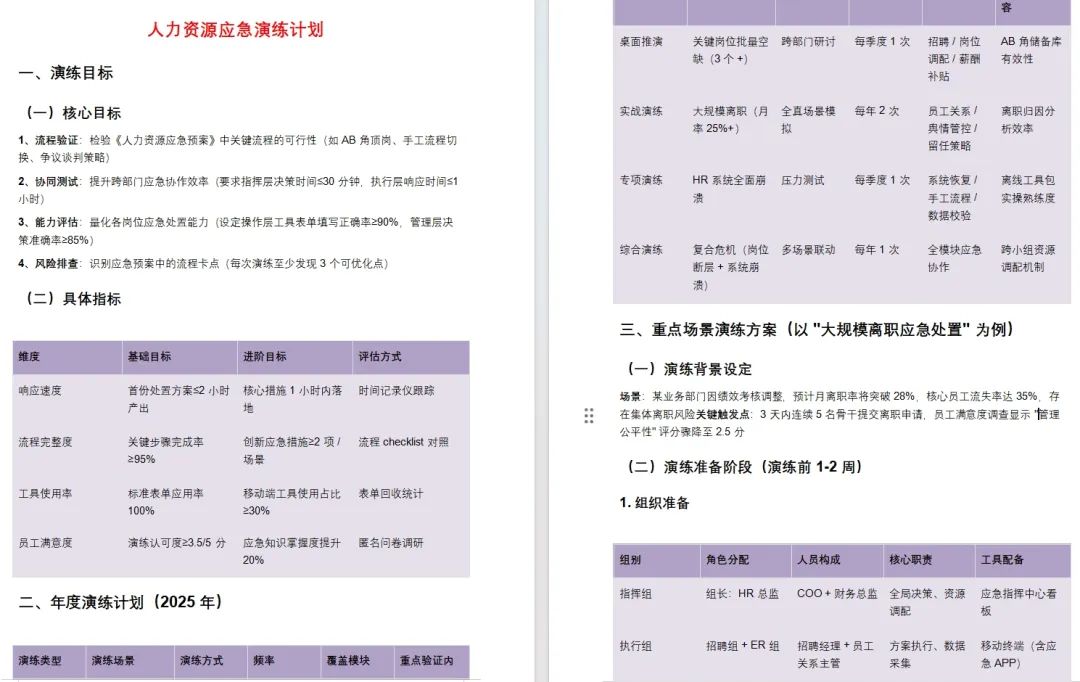Click table header 演练类型
The height and width of the screenshot is (682, 1080).
pyautogui.click(x=40, y=661)
